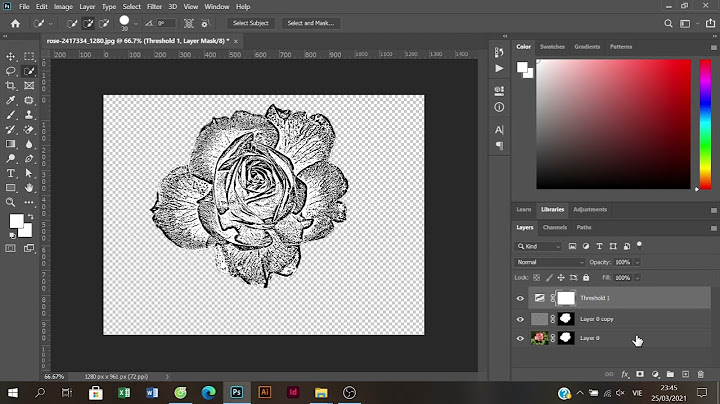Screen dimensions: 720x404
Task: Toggle lock image pixels brush icon
Action: 549,278
